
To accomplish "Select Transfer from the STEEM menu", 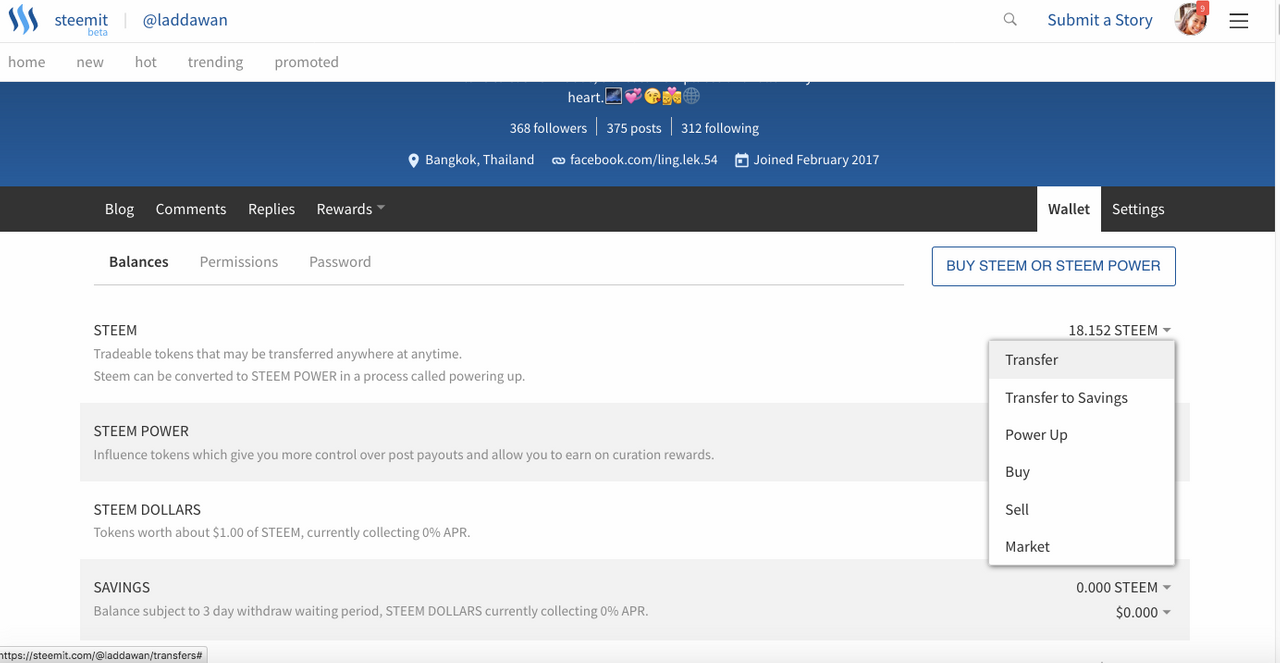I will (x=1082, y=360).
